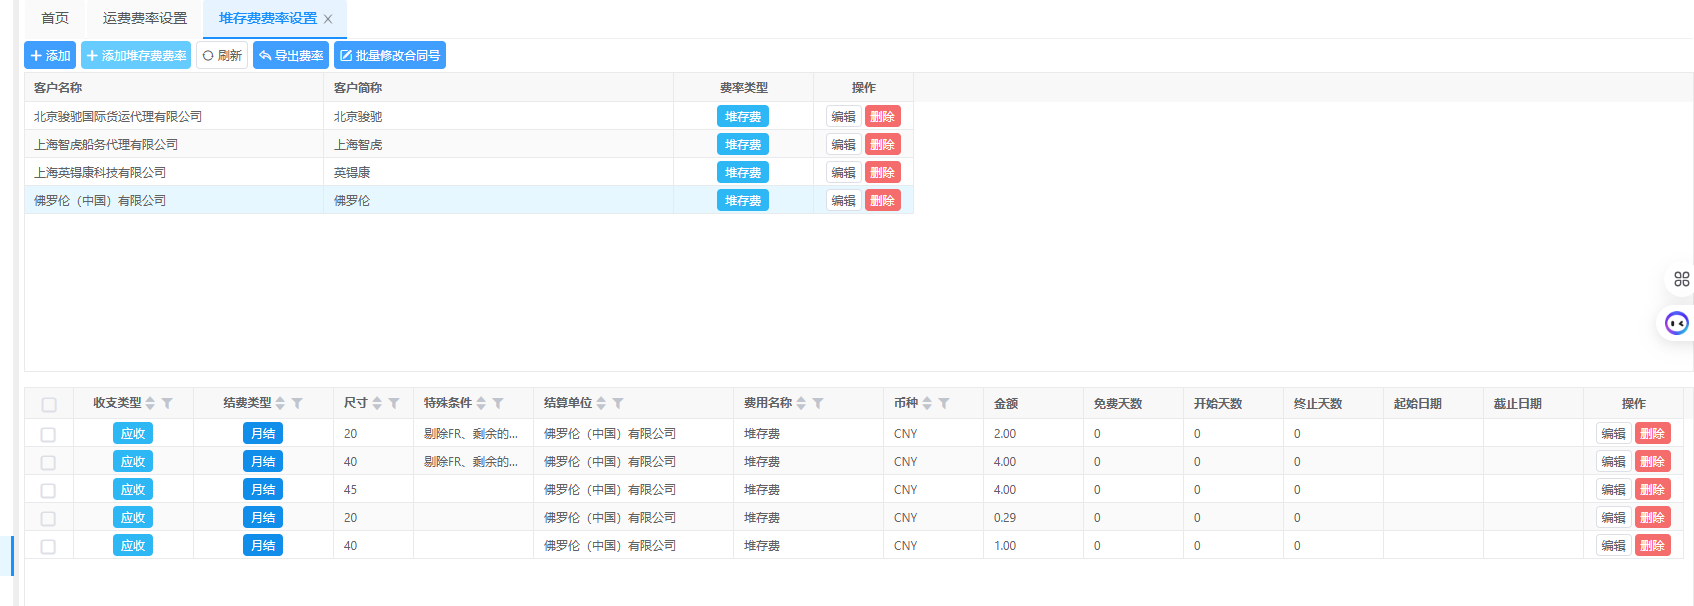The width and height of the screenshot is (1694, 606).
Task: Switch to the 运费费率设置 tab
Action: tap(145, 18)
